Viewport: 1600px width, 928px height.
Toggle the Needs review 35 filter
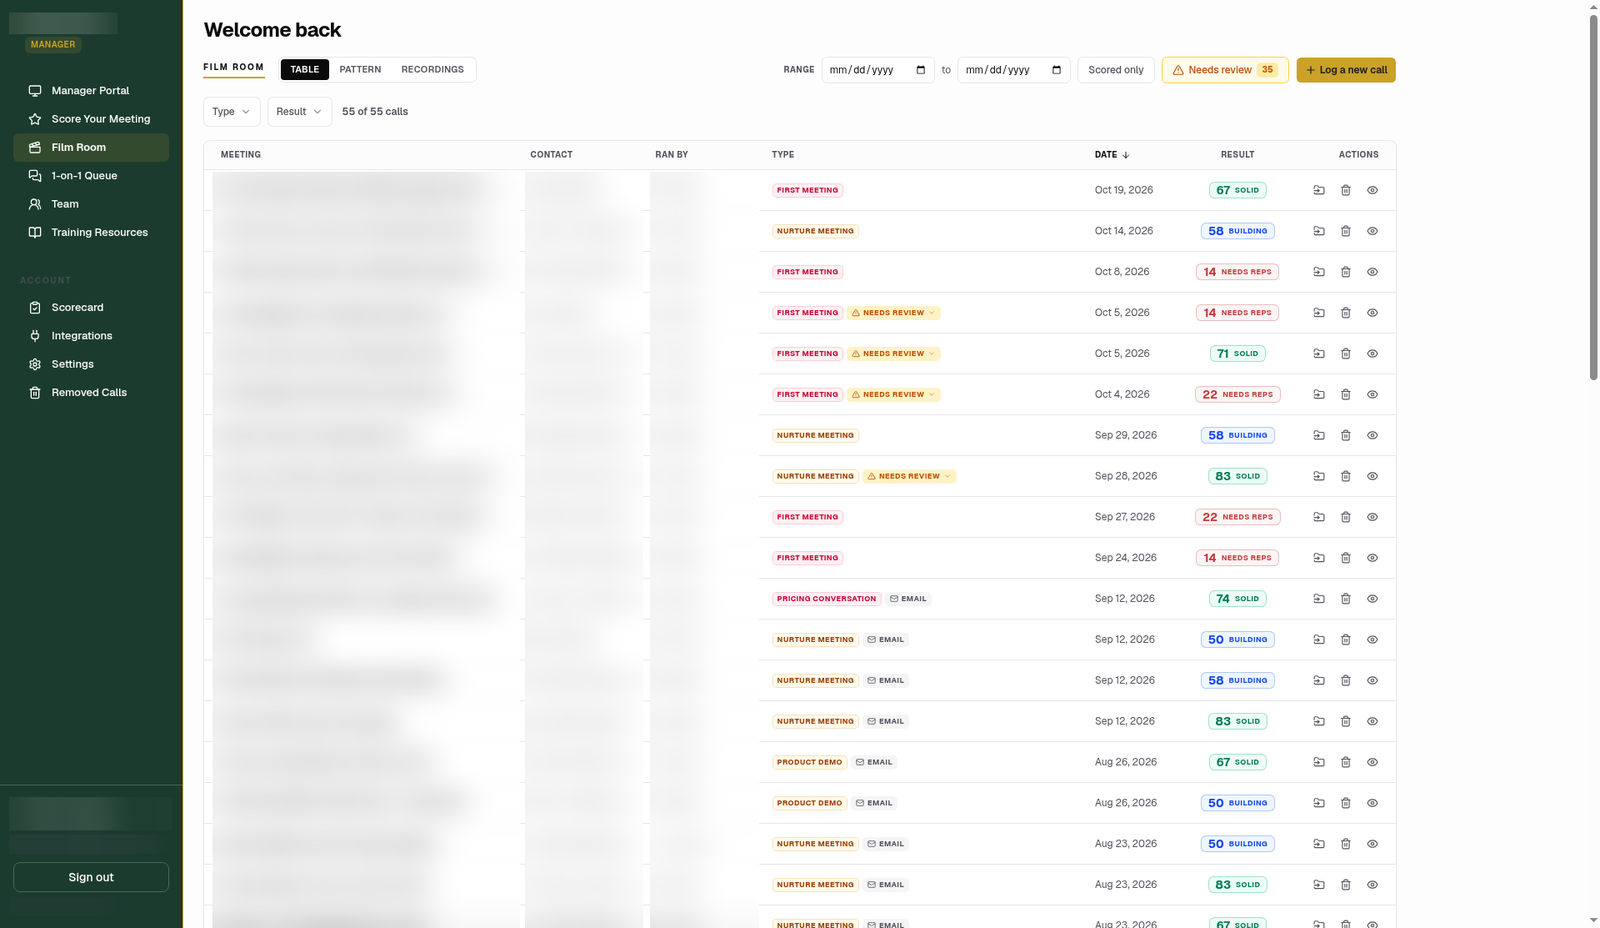[x=1225, y=70]
